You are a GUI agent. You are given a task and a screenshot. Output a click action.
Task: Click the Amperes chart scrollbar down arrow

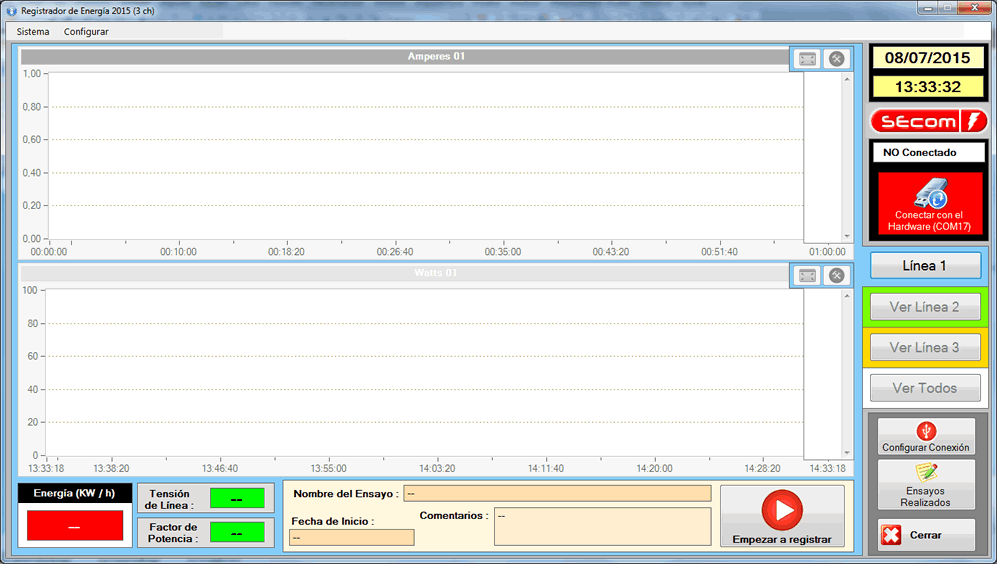(x=847, y=236)
